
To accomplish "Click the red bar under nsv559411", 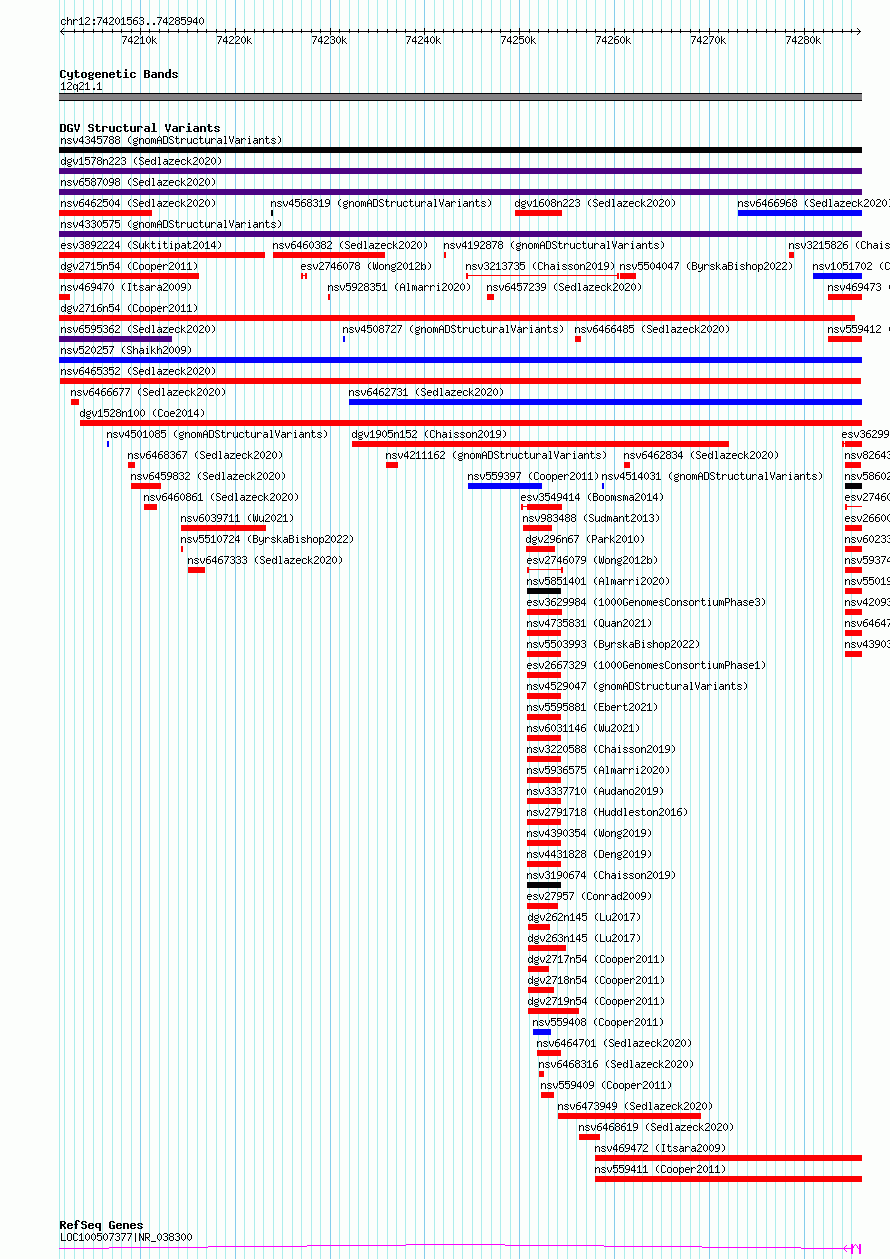I will pos(728,1179).
